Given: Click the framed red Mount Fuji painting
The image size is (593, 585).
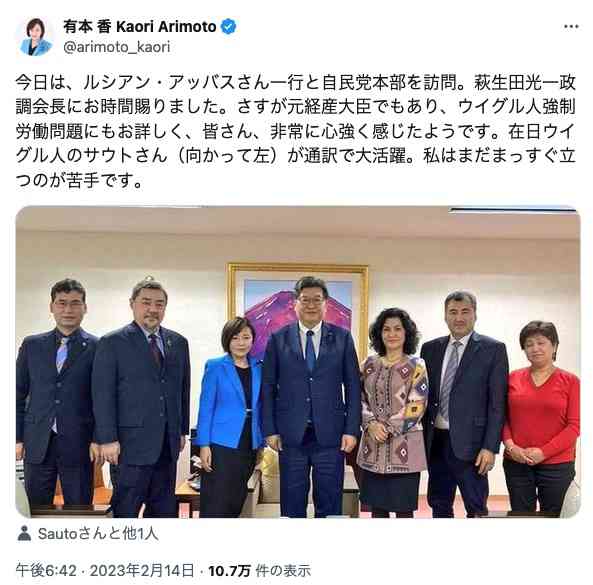Looking at the screenshot, I should 298,303.
